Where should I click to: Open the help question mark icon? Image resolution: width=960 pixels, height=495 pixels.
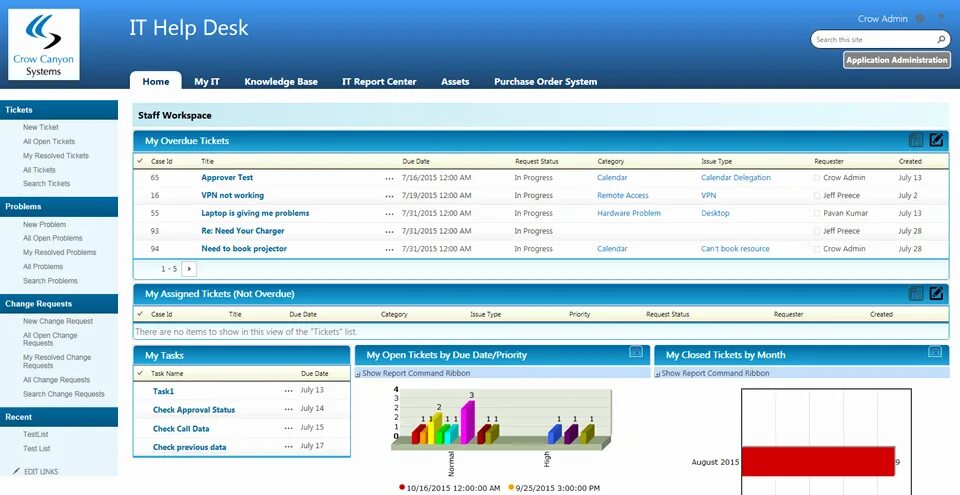pos(940,18)
